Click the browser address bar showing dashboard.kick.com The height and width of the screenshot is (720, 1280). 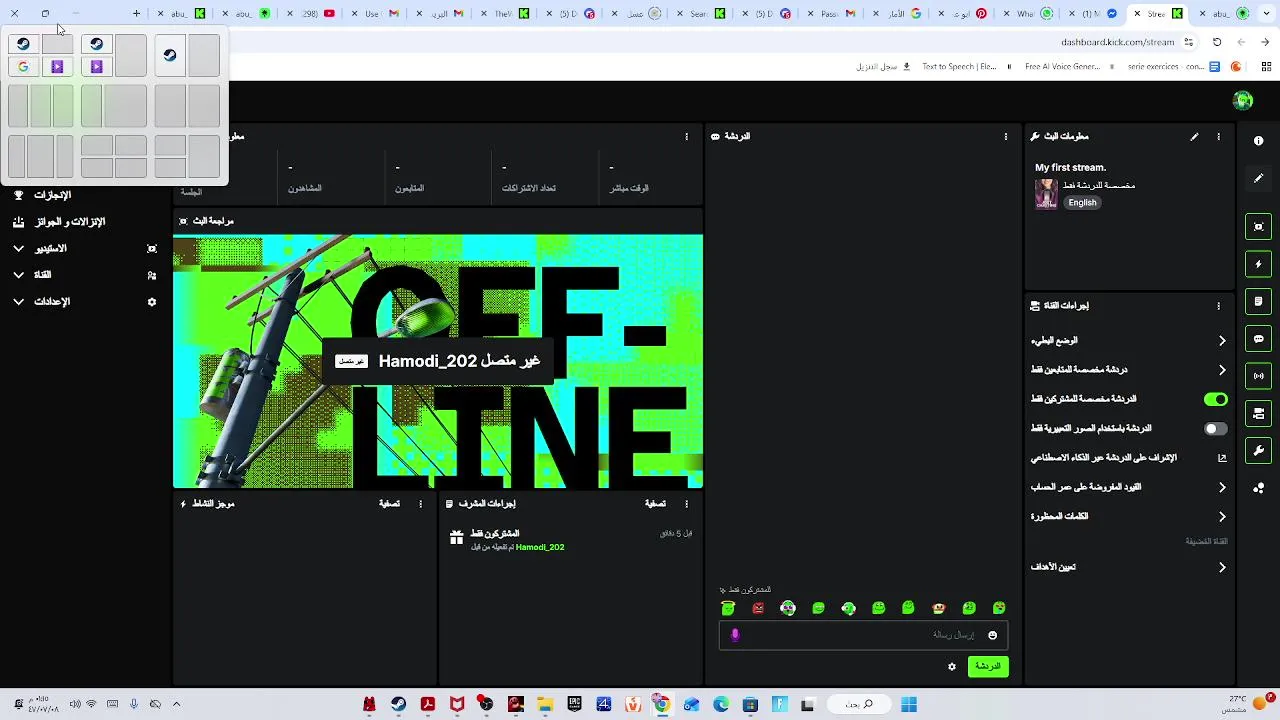tap(1117, 43)
